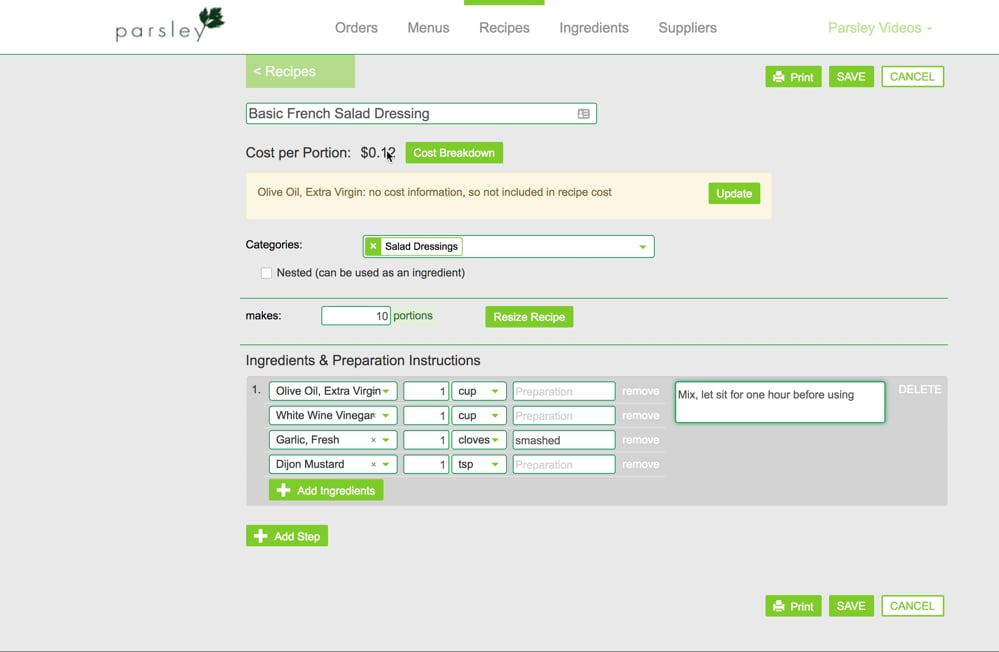
Task: Switch to the Menus tab
Action: (428, 28)
